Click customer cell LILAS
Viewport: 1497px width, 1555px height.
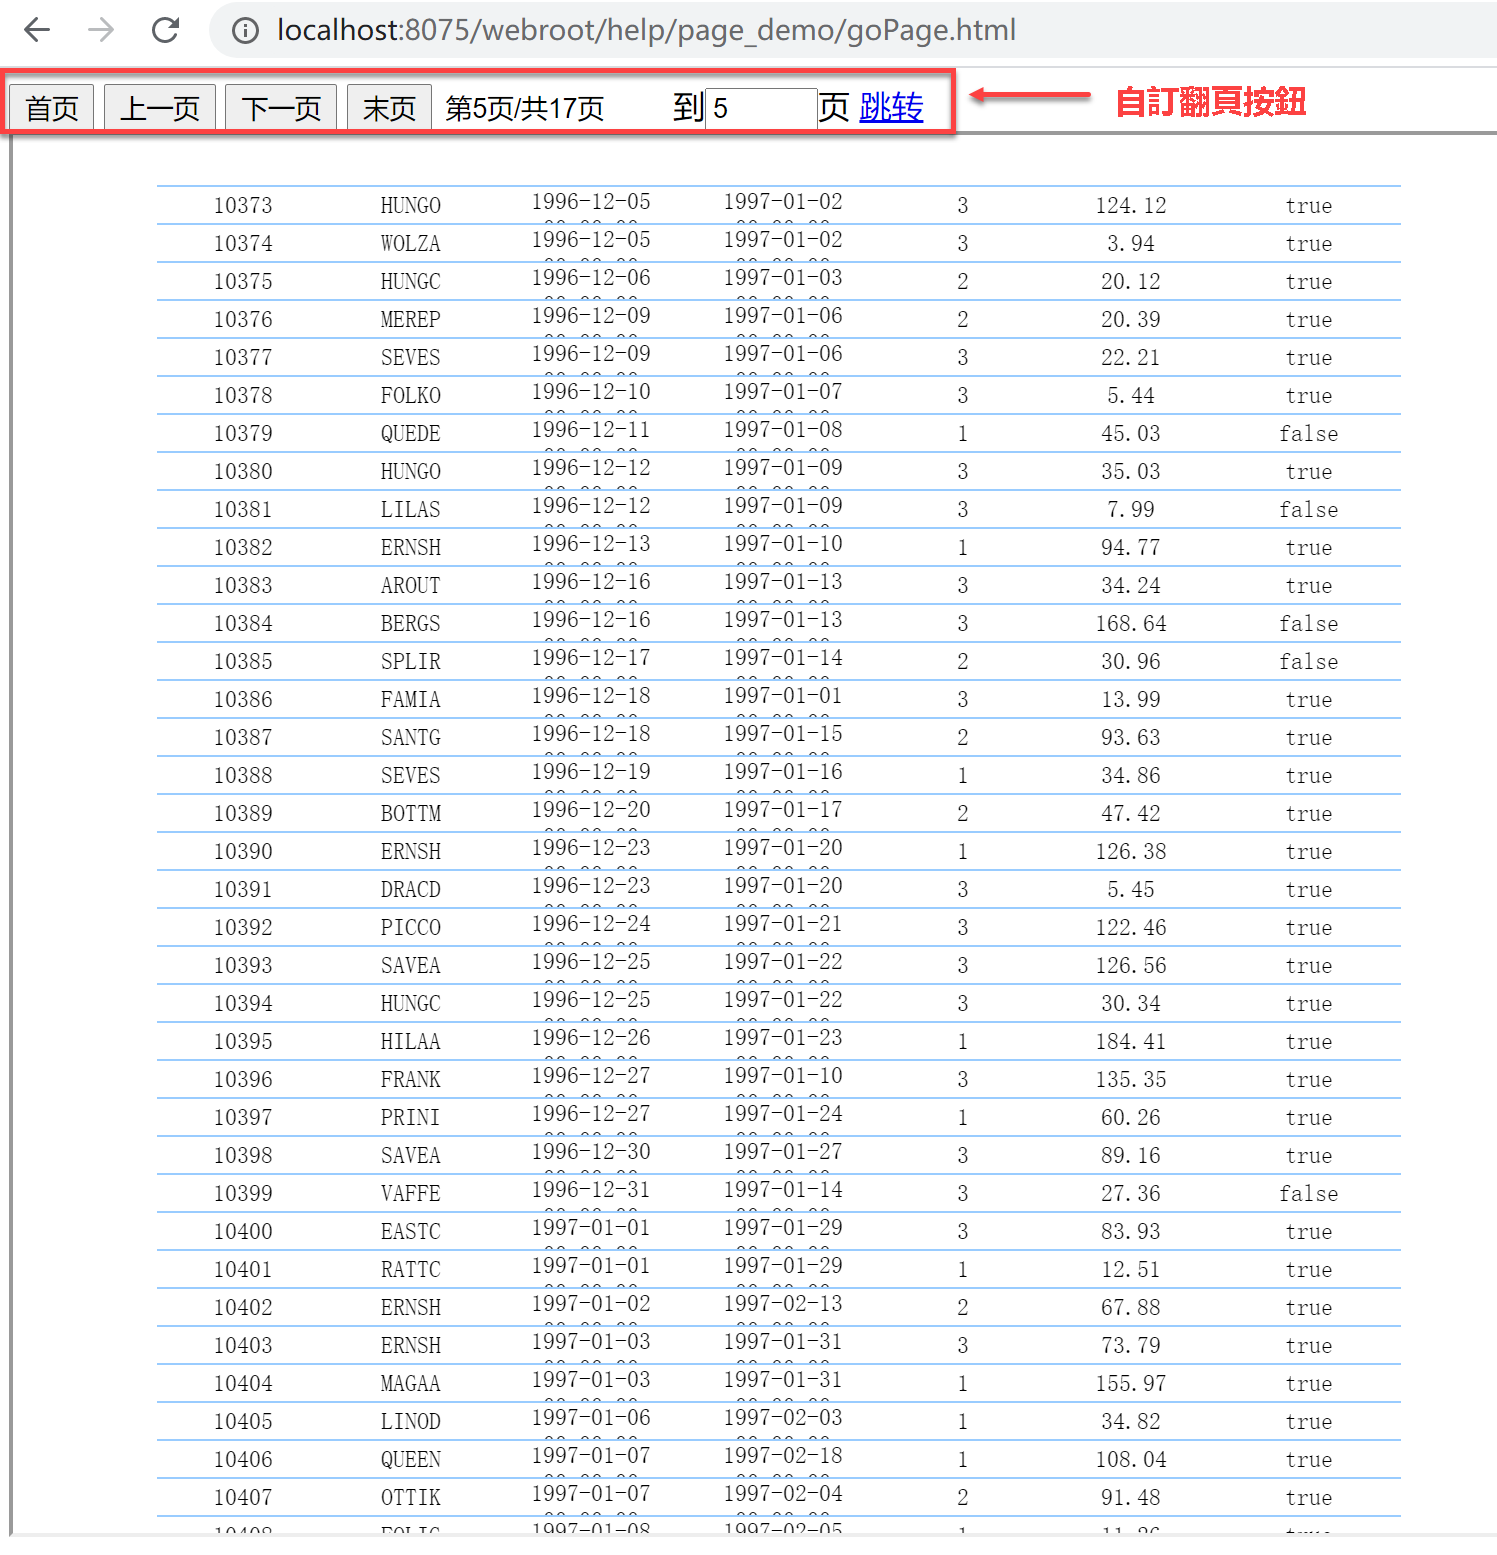tap(410, 510)
